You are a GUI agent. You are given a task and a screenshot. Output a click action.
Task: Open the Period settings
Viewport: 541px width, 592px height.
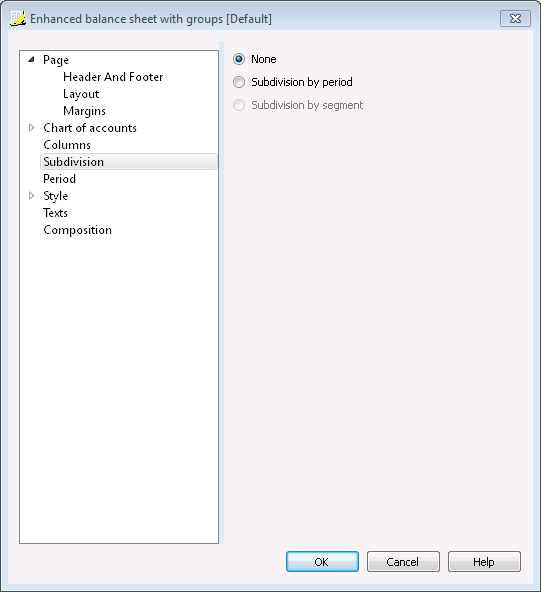pyautogui.click(x=60, y=179)
